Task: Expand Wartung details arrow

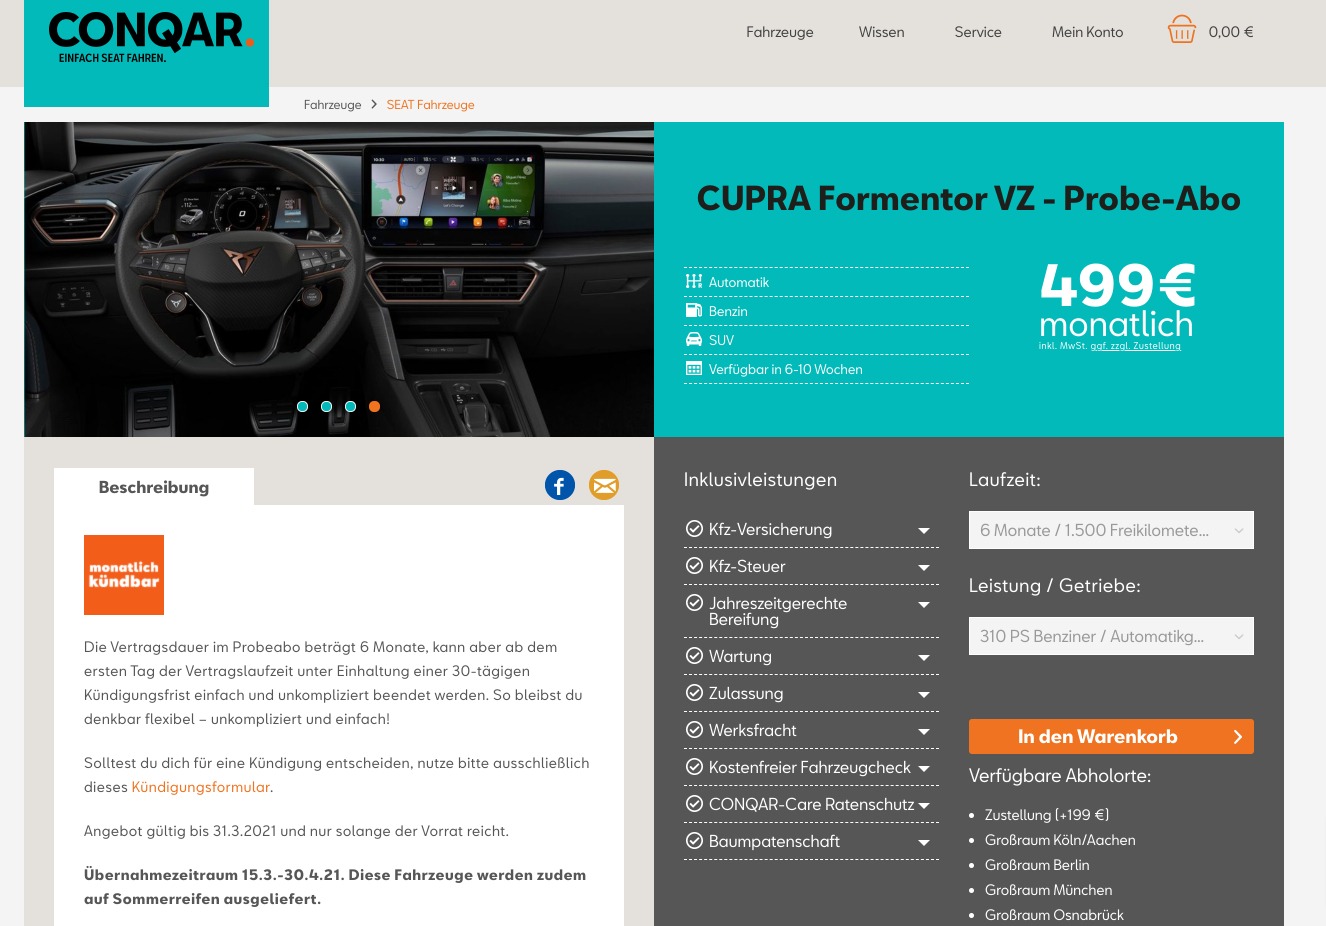Action: click(924, 658)
